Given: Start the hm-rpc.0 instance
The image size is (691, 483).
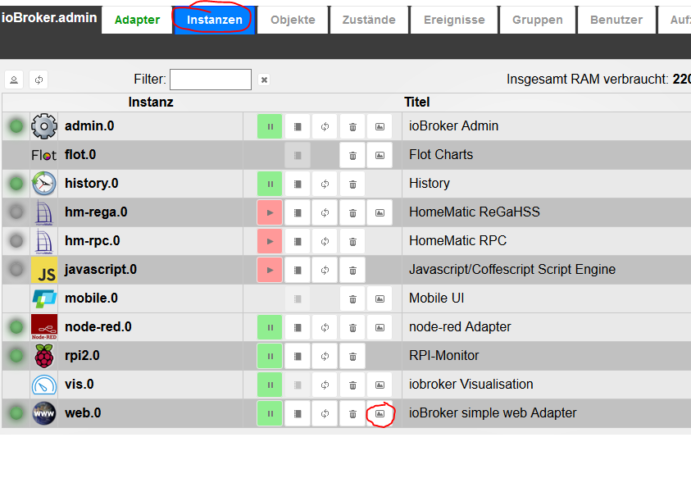Looking at the screenshot, I should (x=270, y=242).
